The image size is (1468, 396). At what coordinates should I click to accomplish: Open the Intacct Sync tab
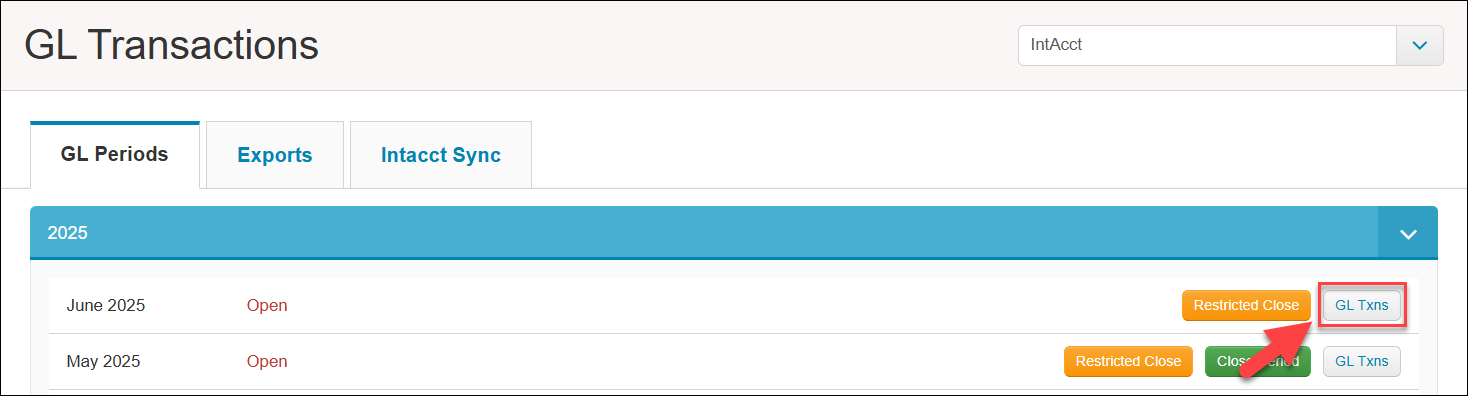[441, 155]
